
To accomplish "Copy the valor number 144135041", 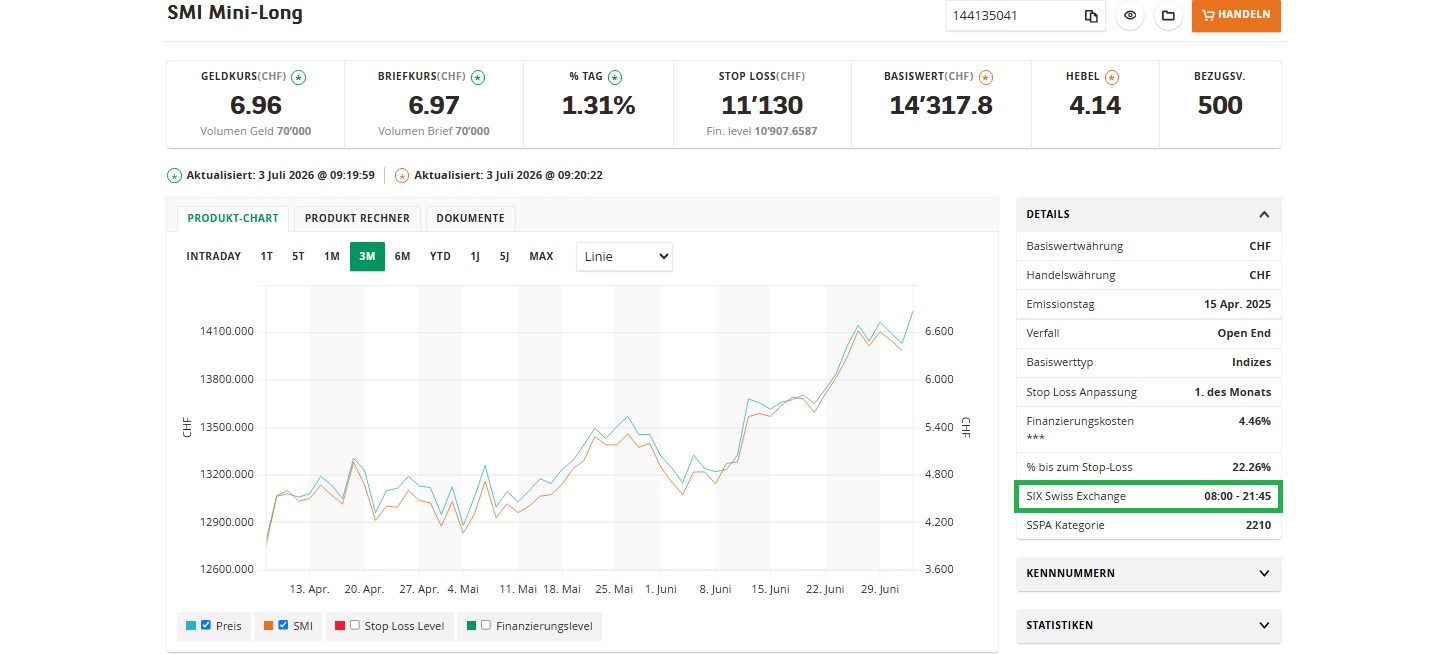I will point(1091,16).
